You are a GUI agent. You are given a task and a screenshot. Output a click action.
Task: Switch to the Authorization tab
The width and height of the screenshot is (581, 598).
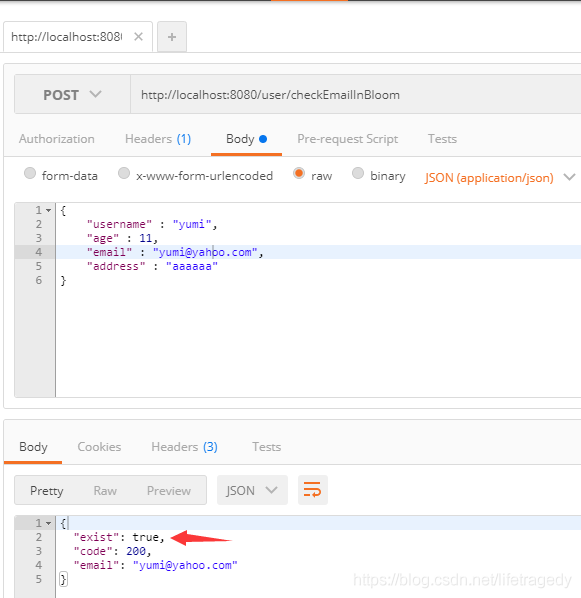pos(57,139)
